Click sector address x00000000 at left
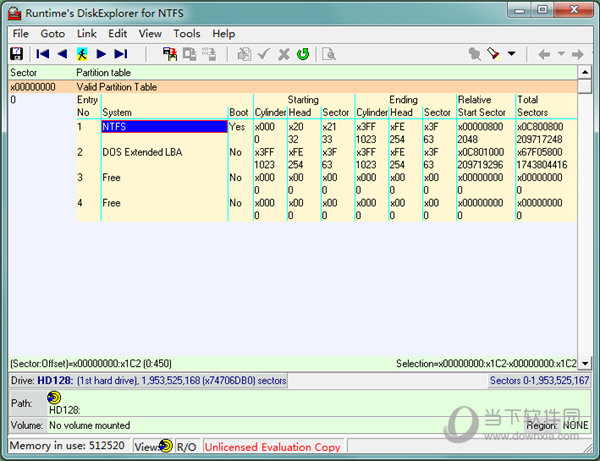600x461 pixels. click(x=33, y=87)
